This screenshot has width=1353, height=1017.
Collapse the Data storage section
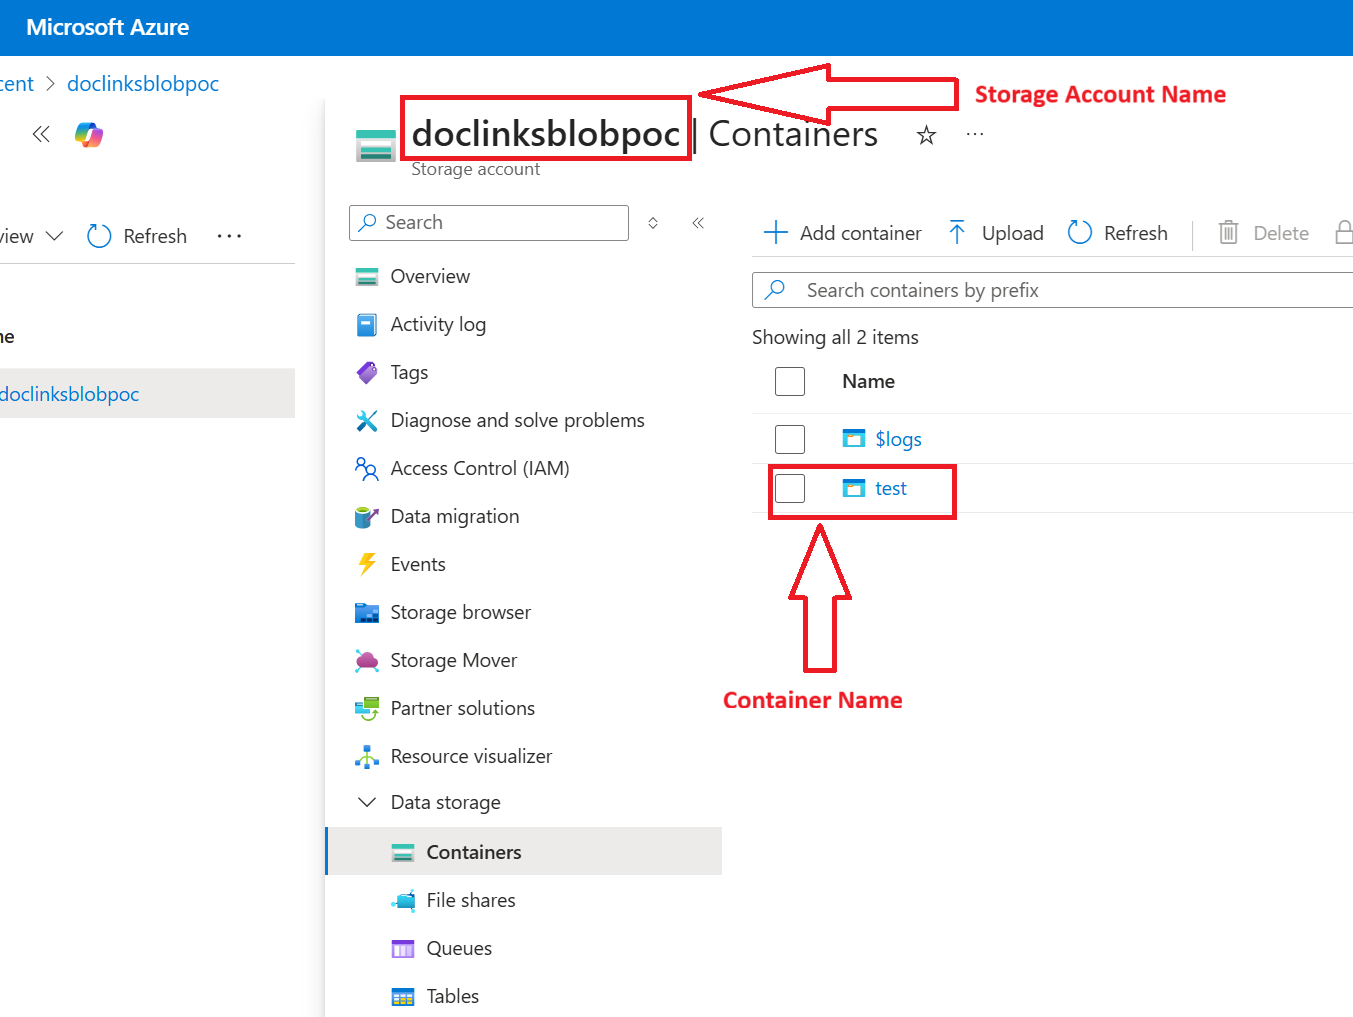(367, 802)
